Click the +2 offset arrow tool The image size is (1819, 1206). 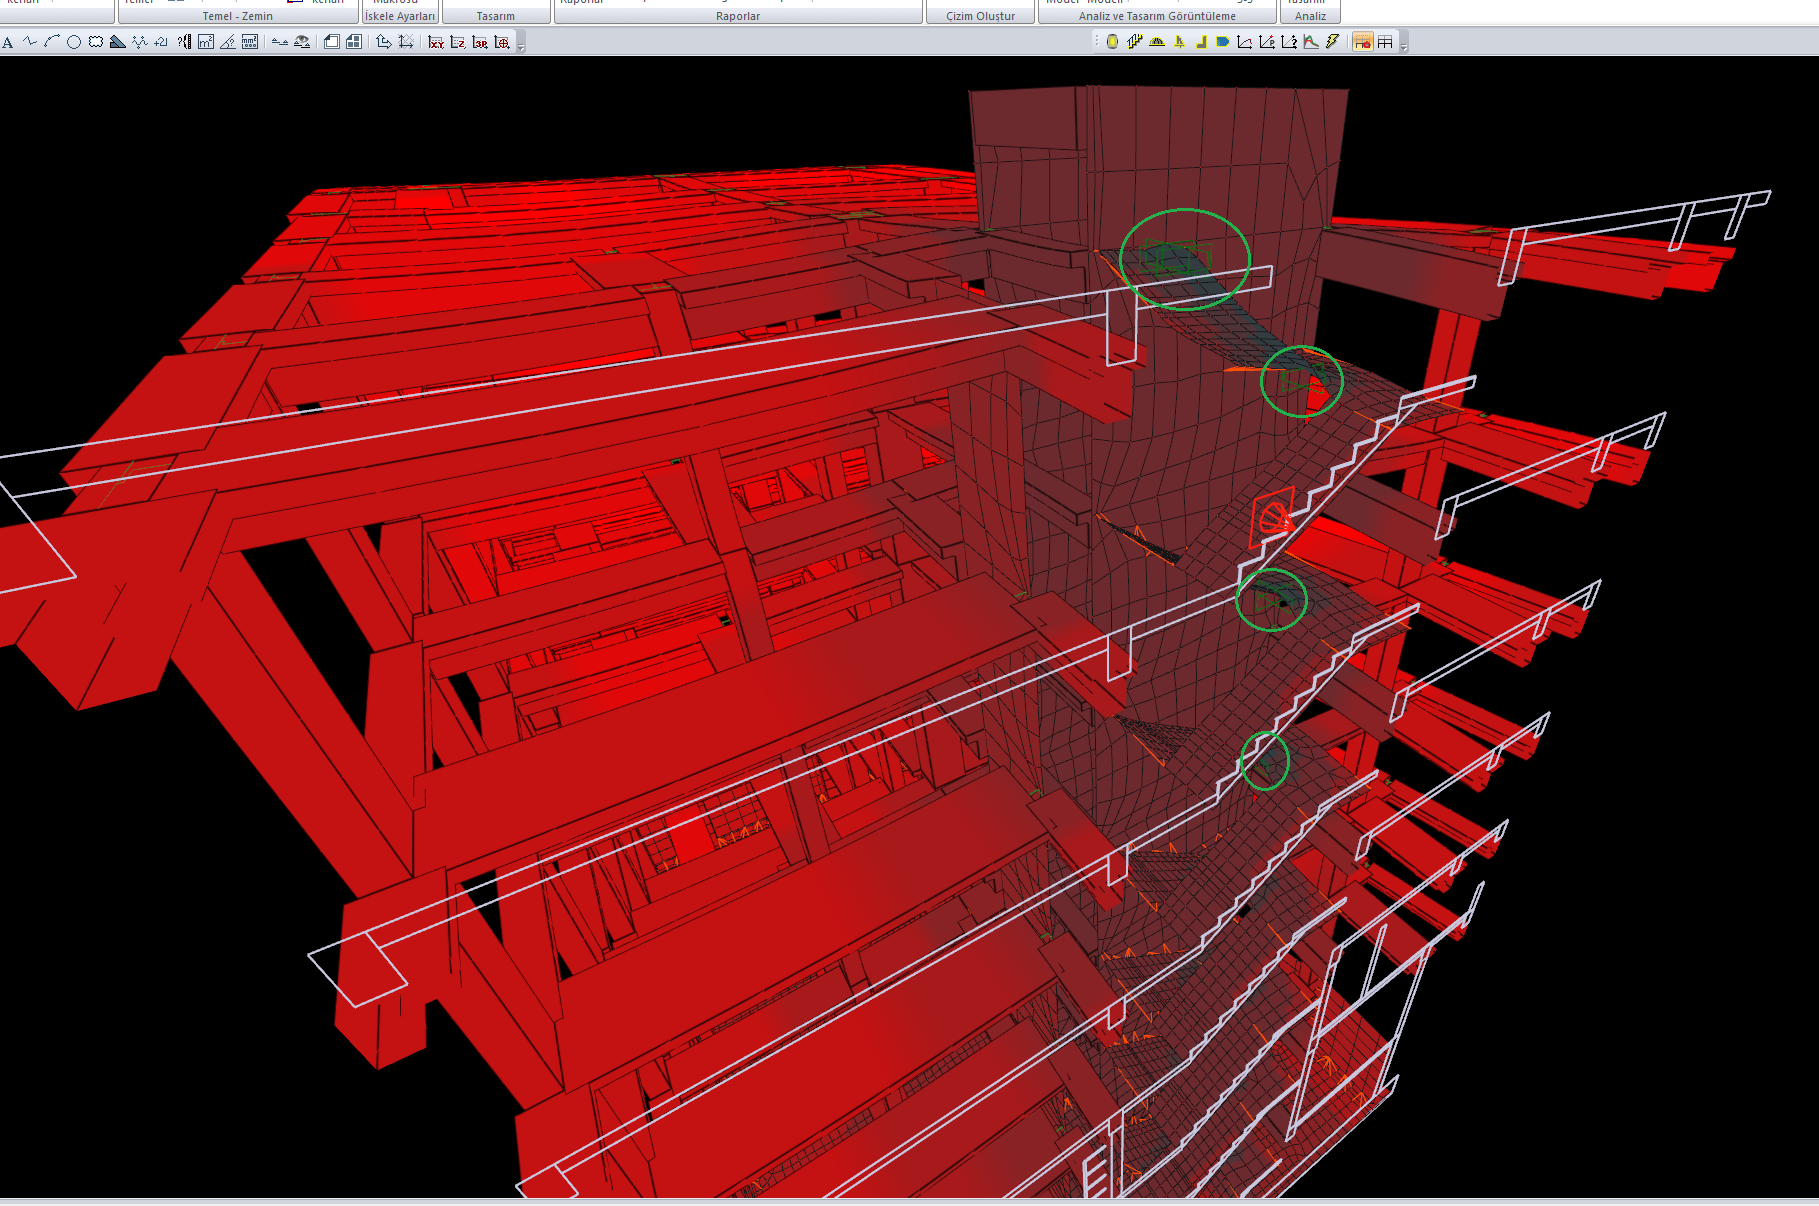coord(161,42)
